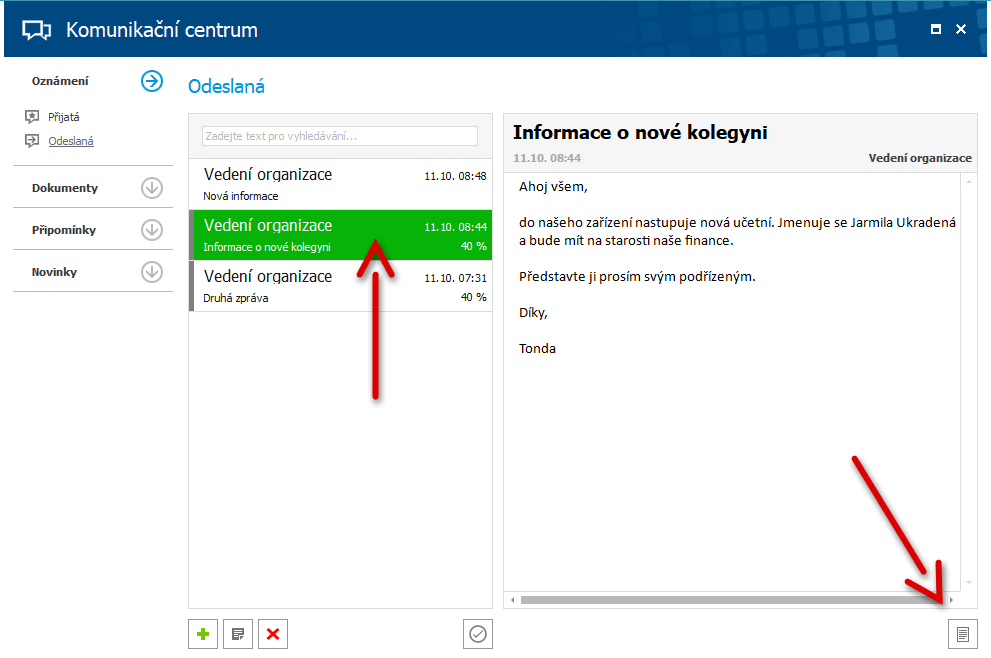
Task: Click the 11.10. 08:44 date in message header
Action: tap(547, 158)
